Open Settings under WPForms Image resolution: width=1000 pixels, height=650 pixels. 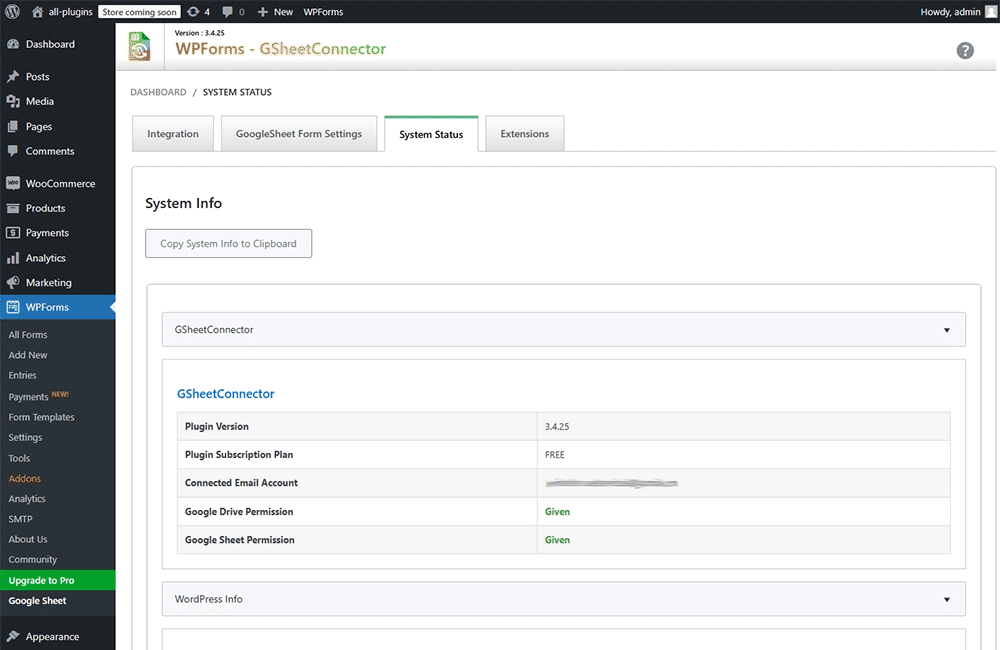tap(26, 438)
